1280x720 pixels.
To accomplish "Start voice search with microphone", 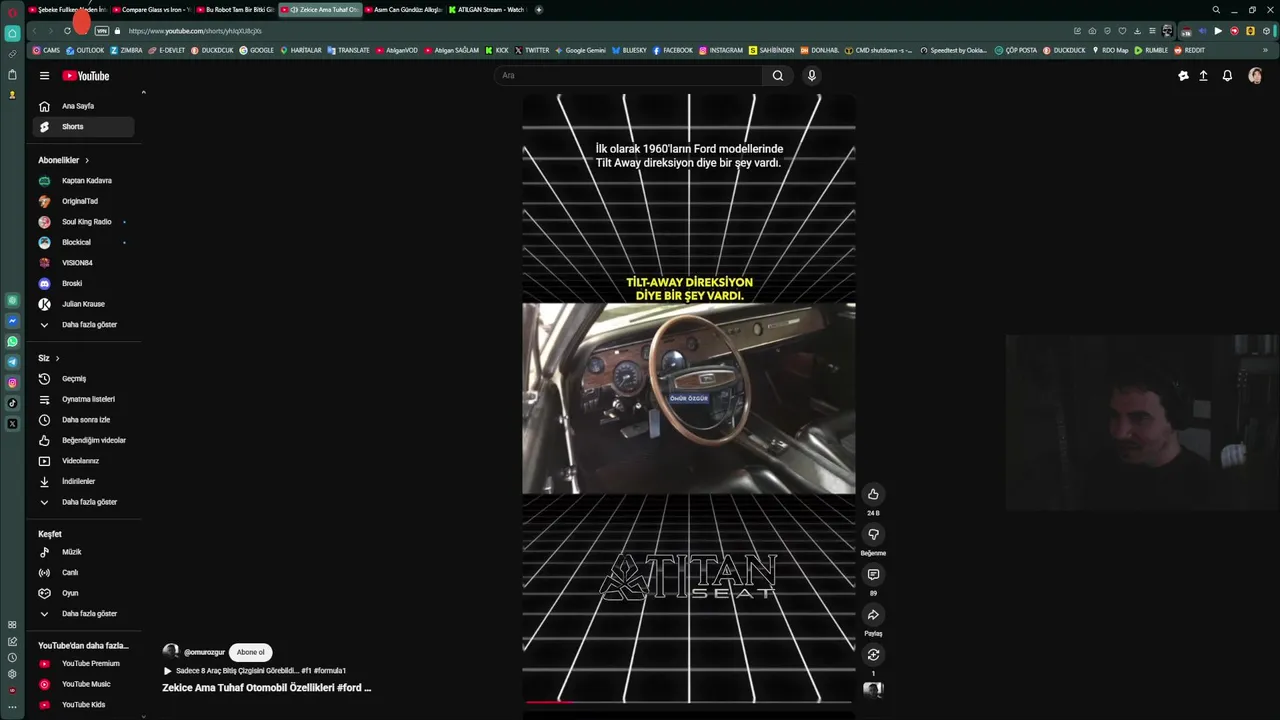I will click(x=812, y=76).
